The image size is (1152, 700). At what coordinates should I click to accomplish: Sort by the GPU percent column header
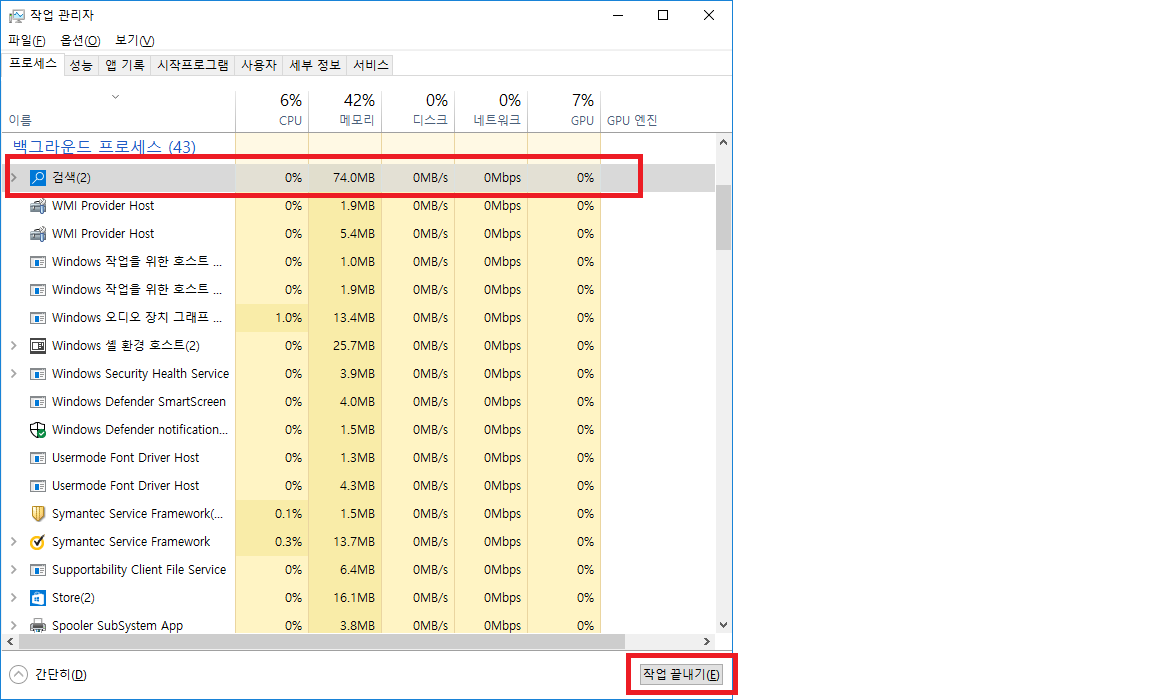click(564, 110)
